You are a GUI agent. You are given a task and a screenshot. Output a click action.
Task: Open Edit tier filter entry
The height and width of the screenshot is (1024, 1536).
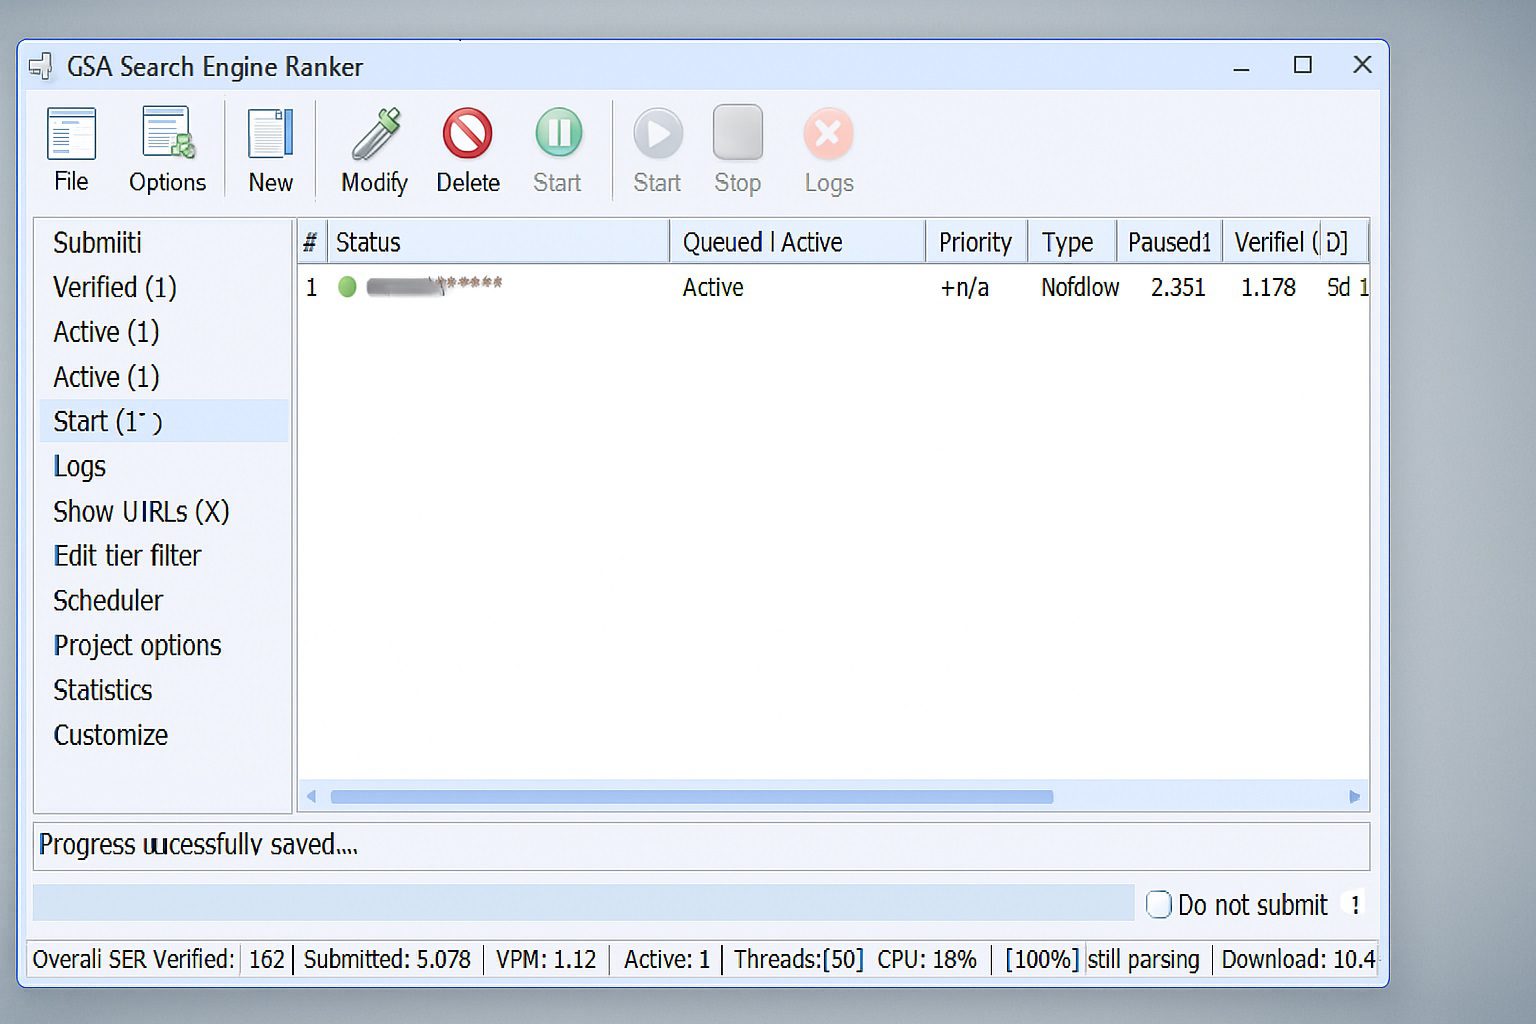(x=127, y=556)
